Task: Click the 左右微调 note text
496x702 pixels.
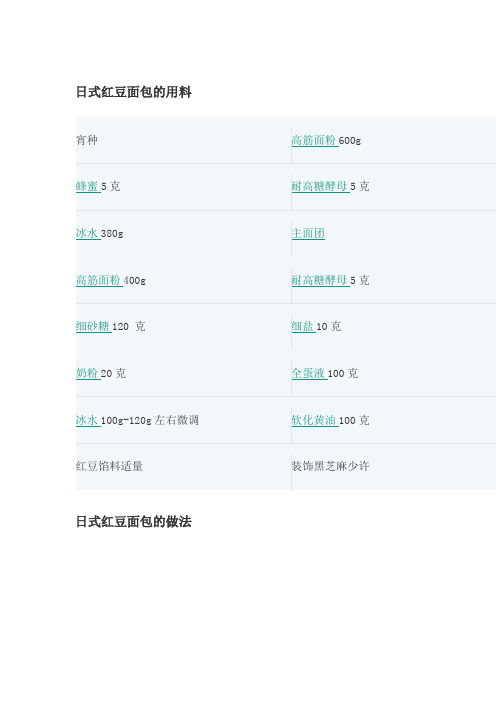Action: pyautogui.click(x=177, y=420)
